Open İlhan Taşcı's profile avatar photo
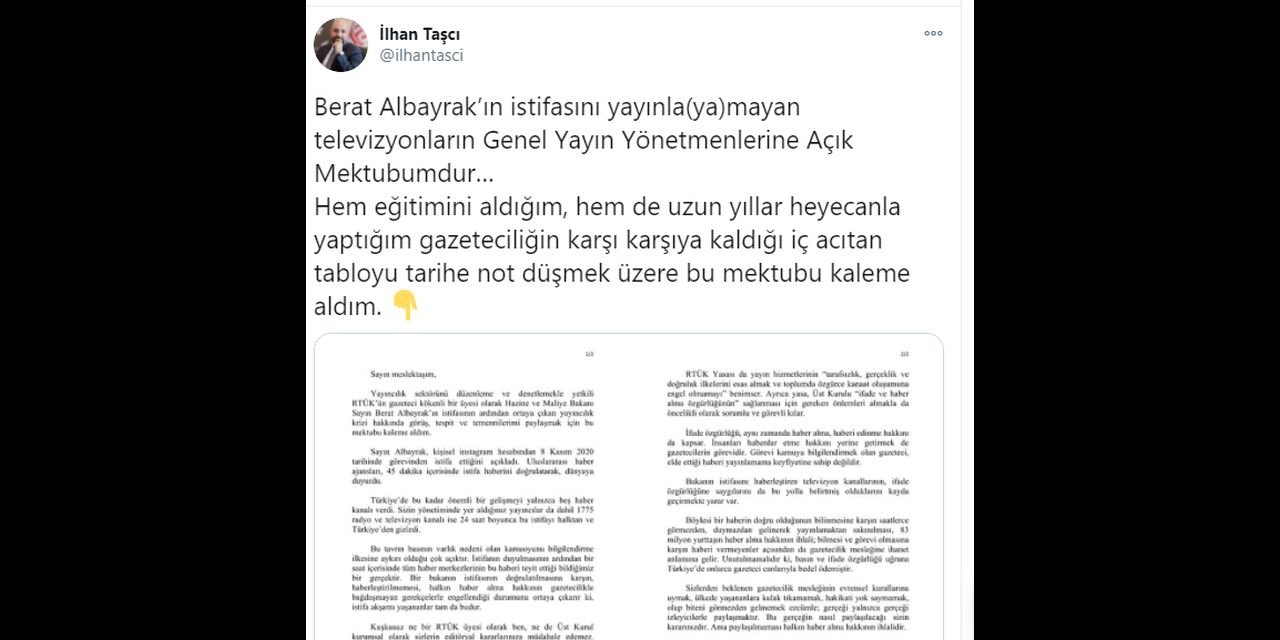This screenshot has height=640, width=1280. coord(341,44)
